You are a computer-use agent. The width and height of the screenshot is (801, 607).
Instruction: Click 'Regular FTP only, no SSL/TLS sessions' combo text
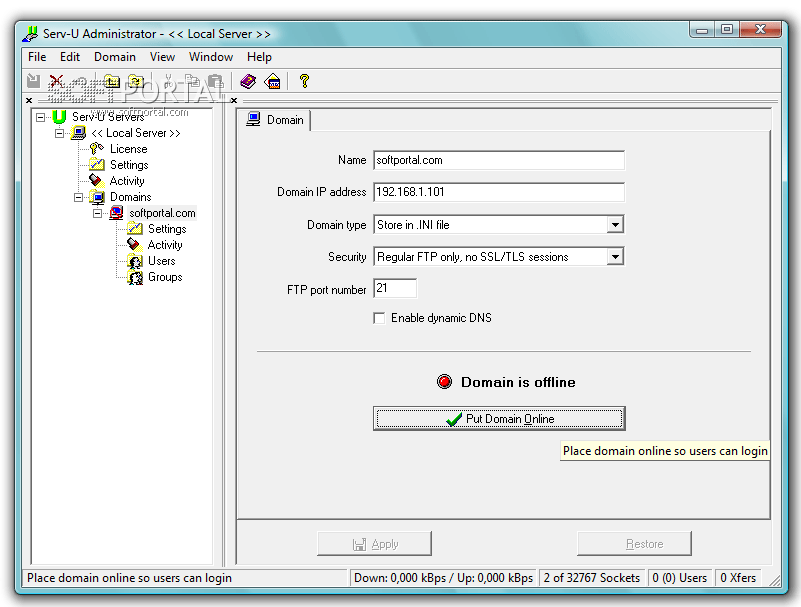(x=473, y=257)
